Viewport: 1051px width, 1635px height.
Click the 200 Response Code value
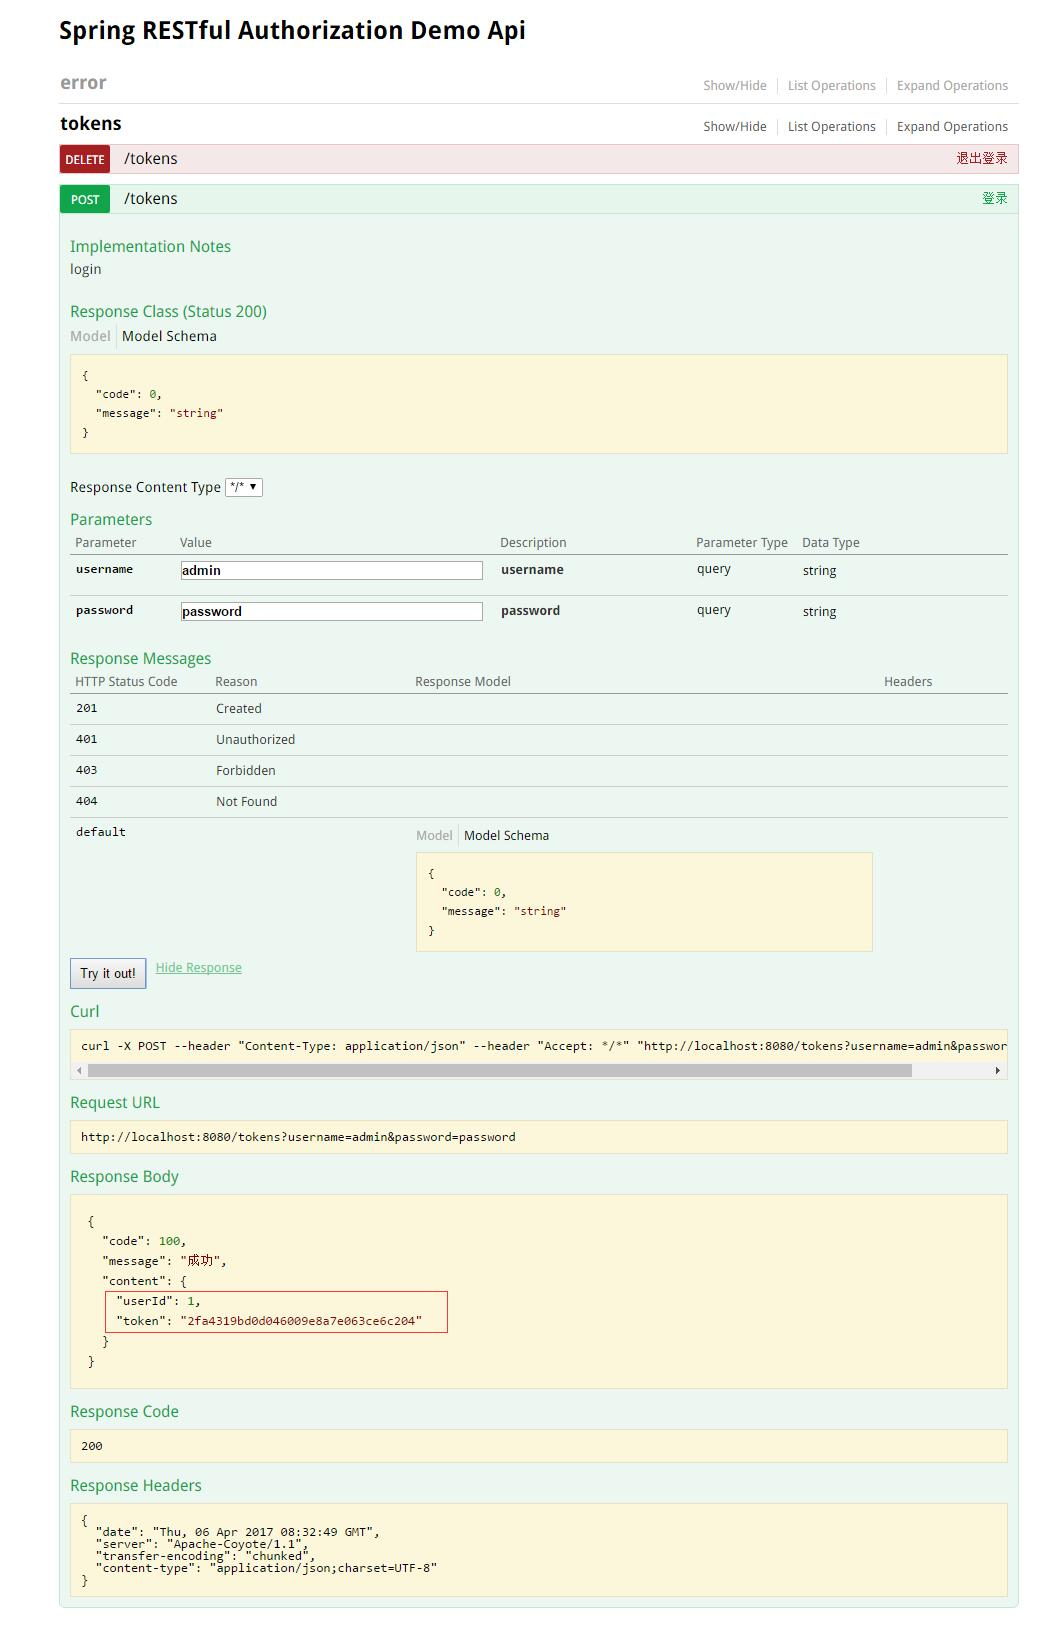click(x=92, y=1446)
